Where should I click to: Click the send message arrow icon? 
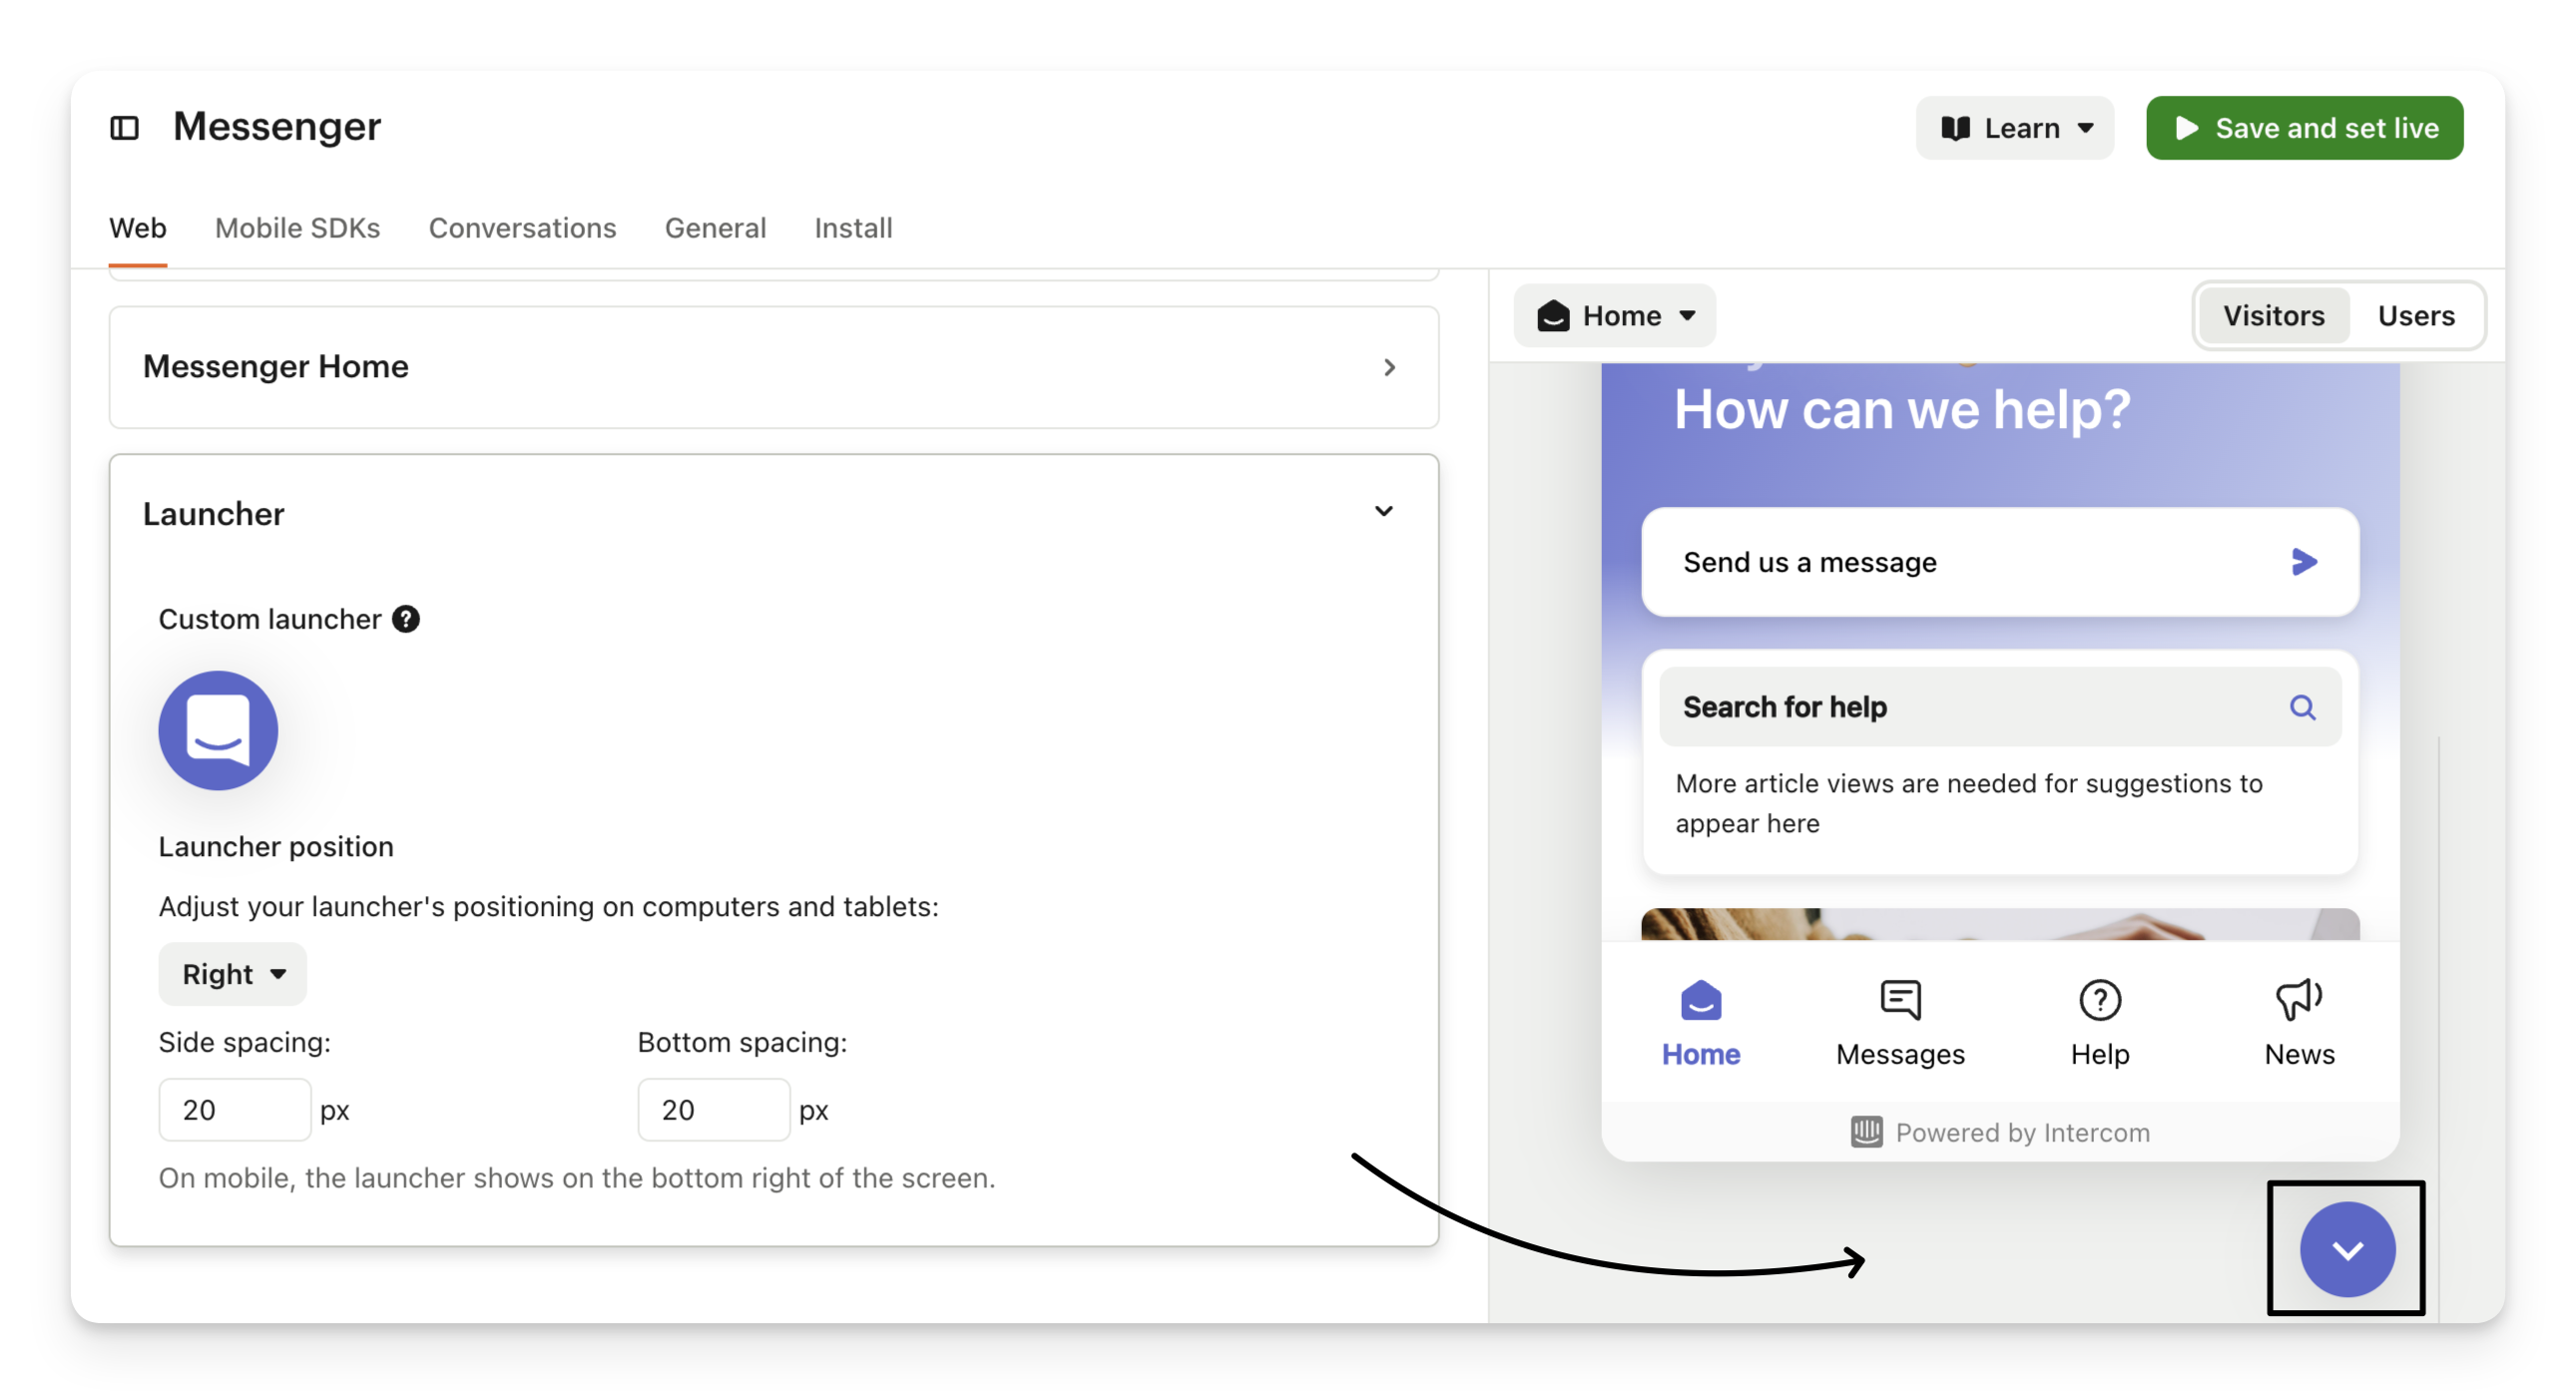tap(2304, 562)
